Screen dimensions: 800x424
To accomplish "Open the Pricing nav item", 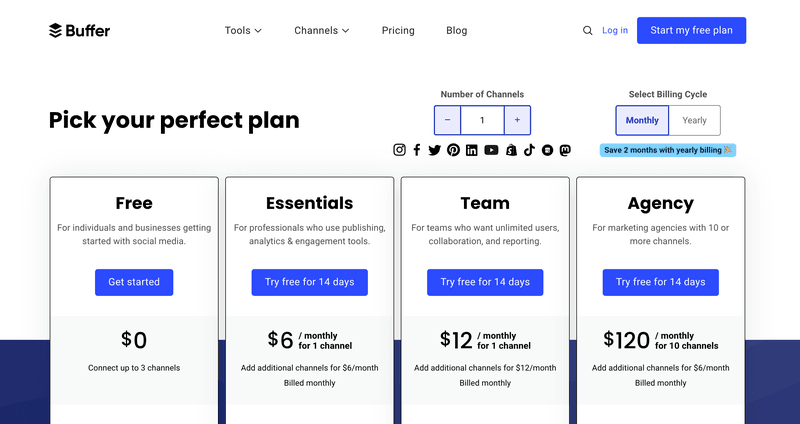I will pos(398,30).
